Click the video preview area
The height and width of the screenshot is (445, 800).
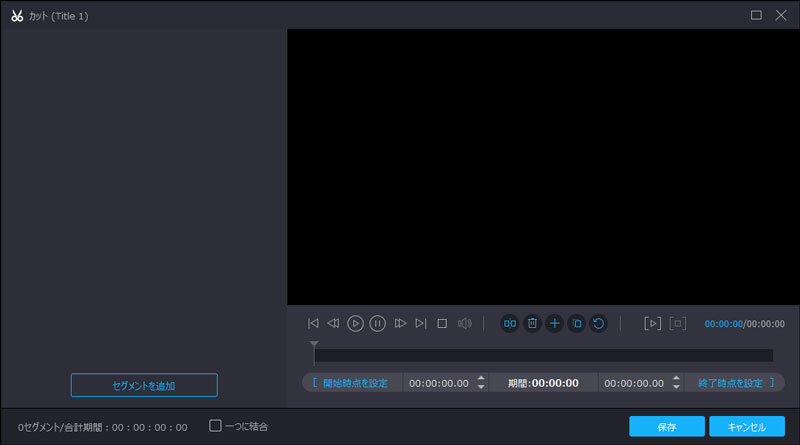coord(543,167)
